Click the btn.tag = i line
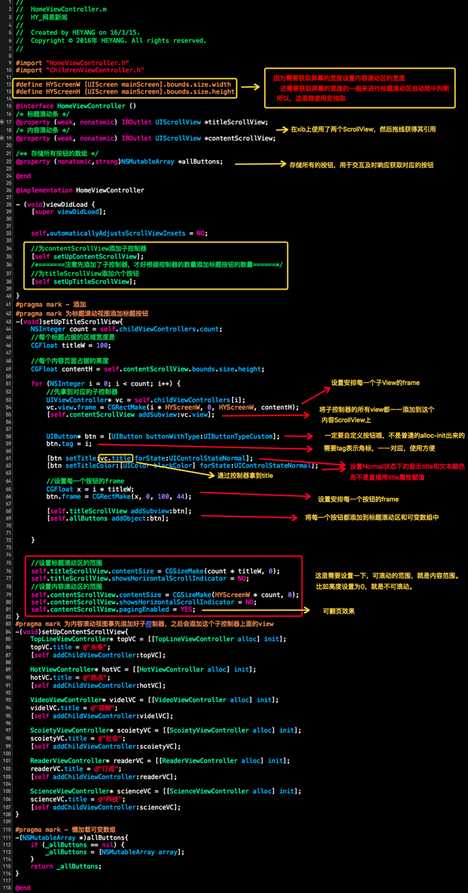The width and height of the screenshot is (468, 893). 68,443
